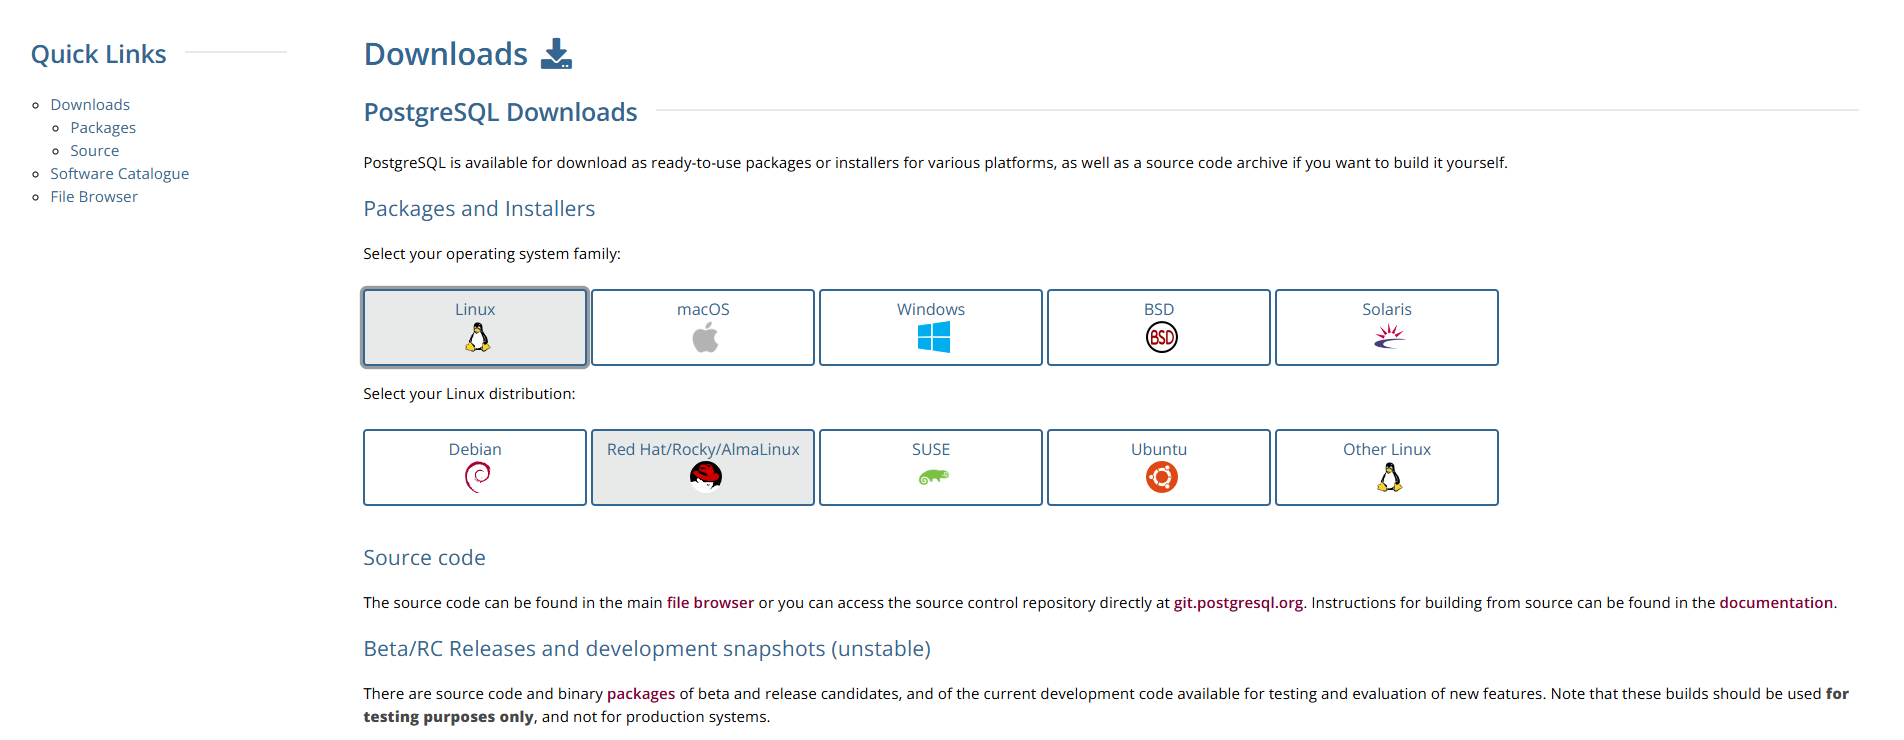
Task: Select the Ubuntu circle logo
Action: [1161, 478]
